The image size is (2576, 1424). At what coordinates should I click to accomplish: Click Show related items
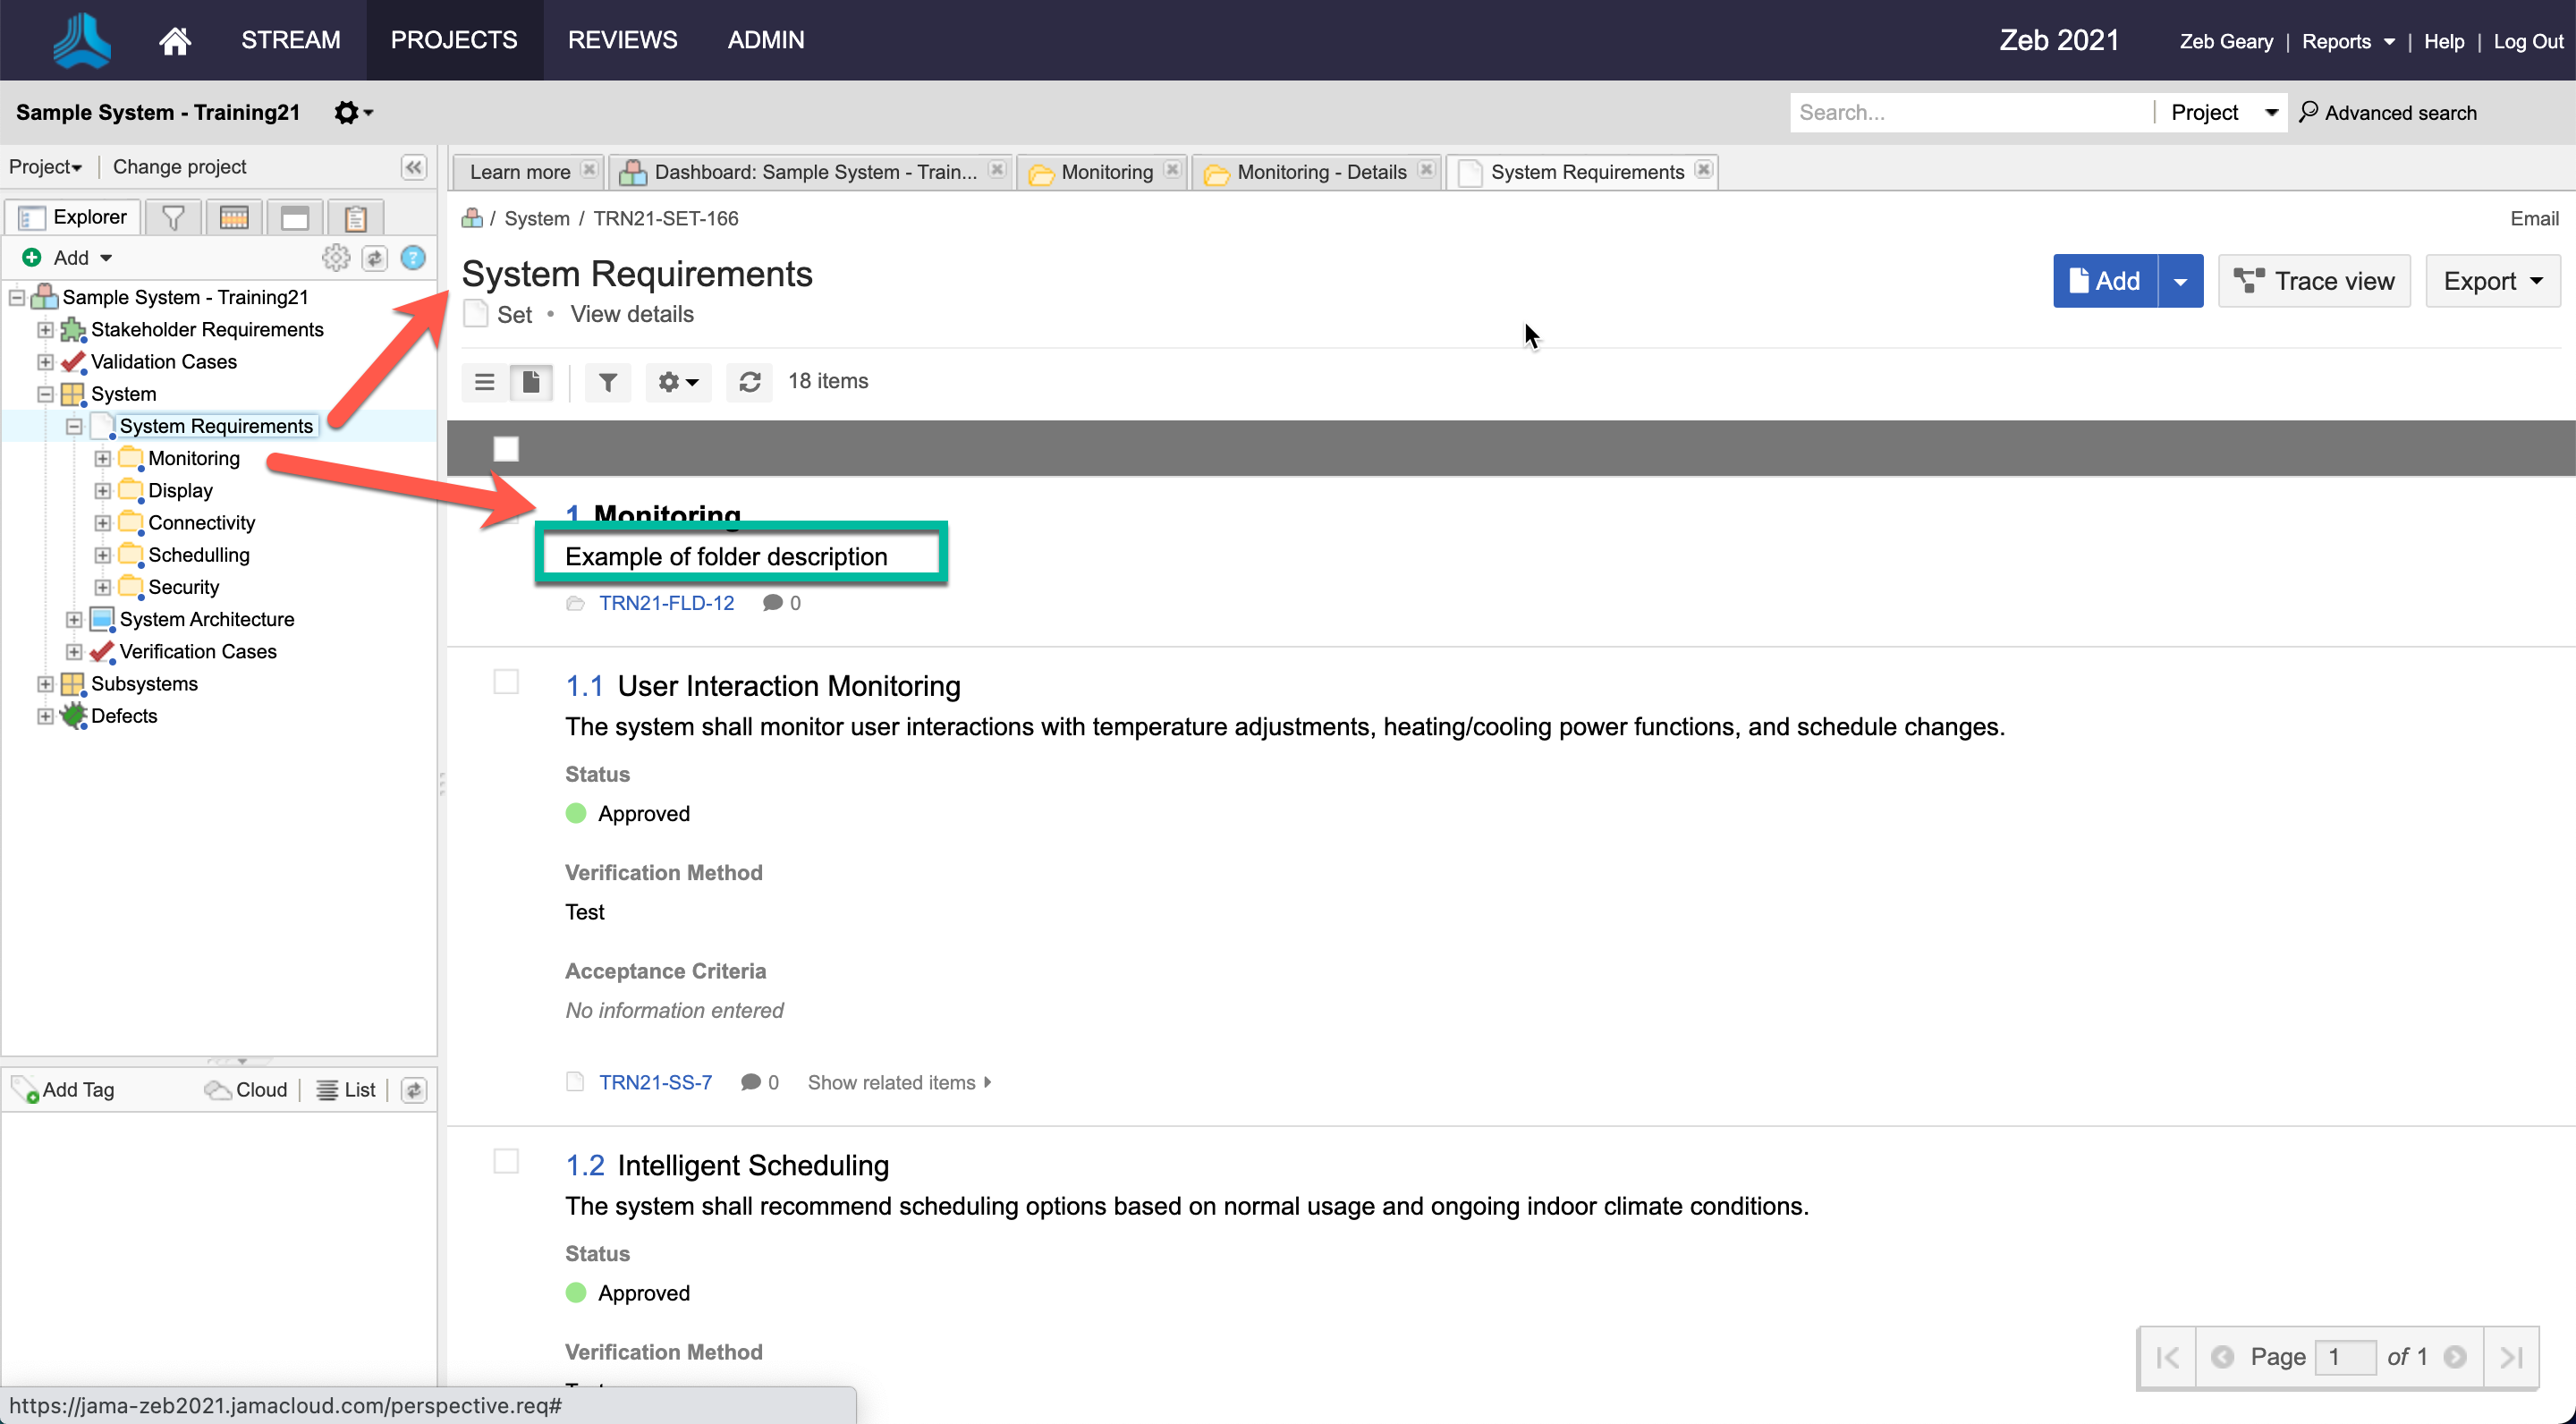[x=899, y=1083]
